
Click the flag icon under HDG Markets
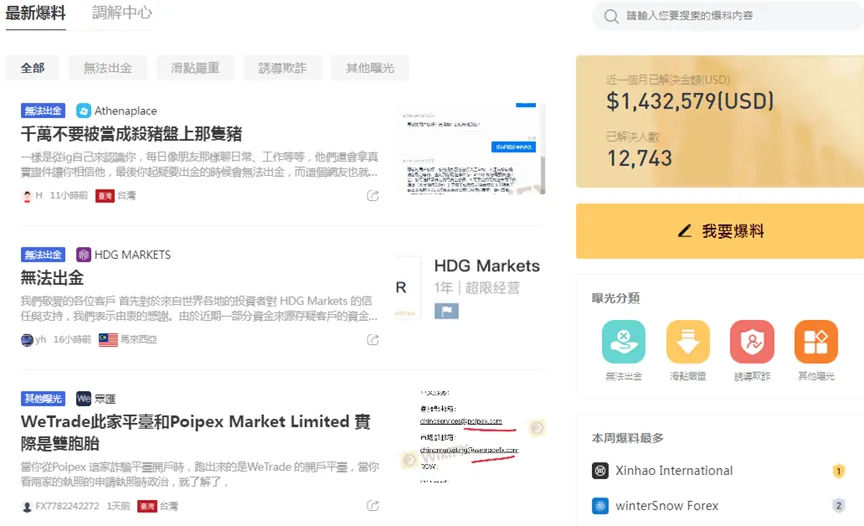(446, 311)
